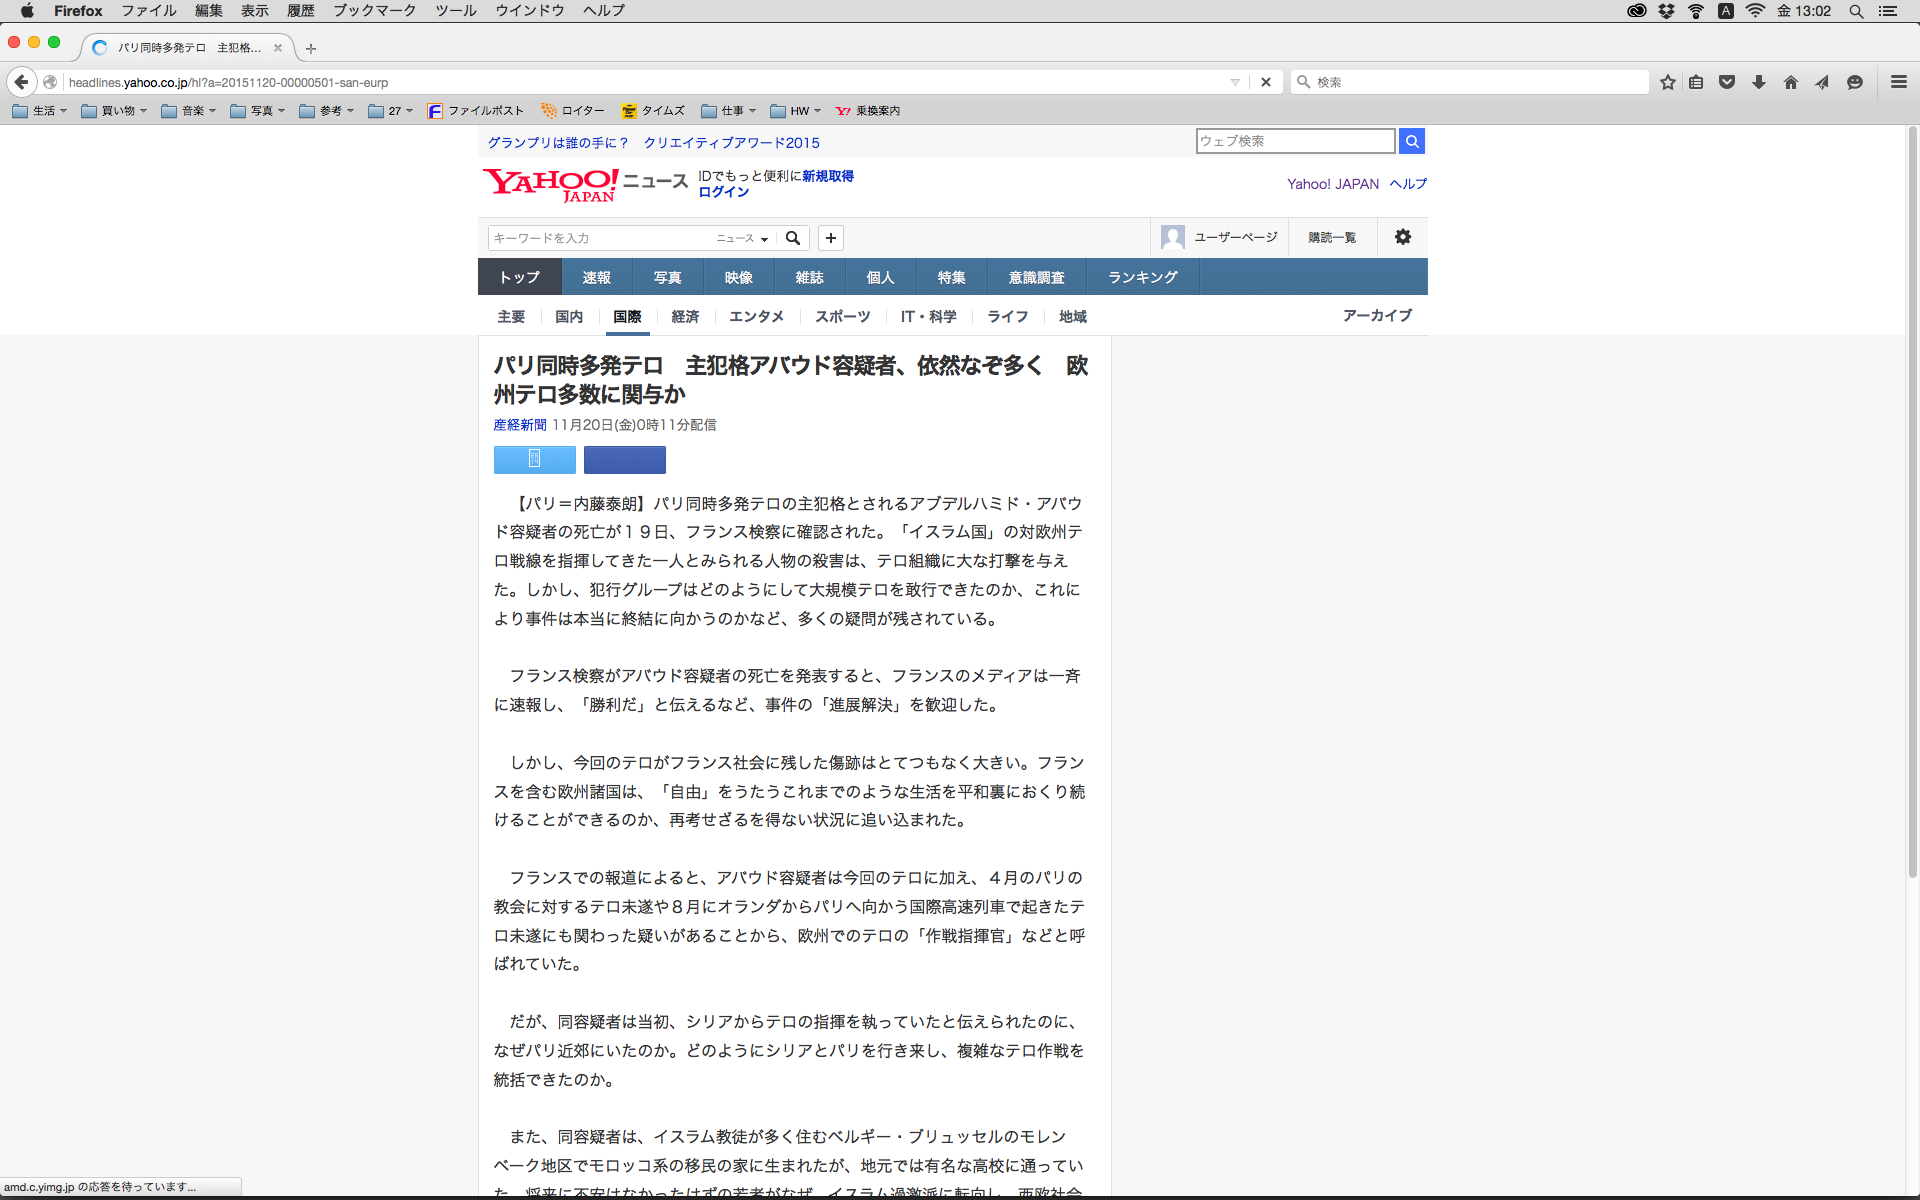Click the blue web search button
The height and width of the screenshot is (1200, 1920).
[1412, 141]
